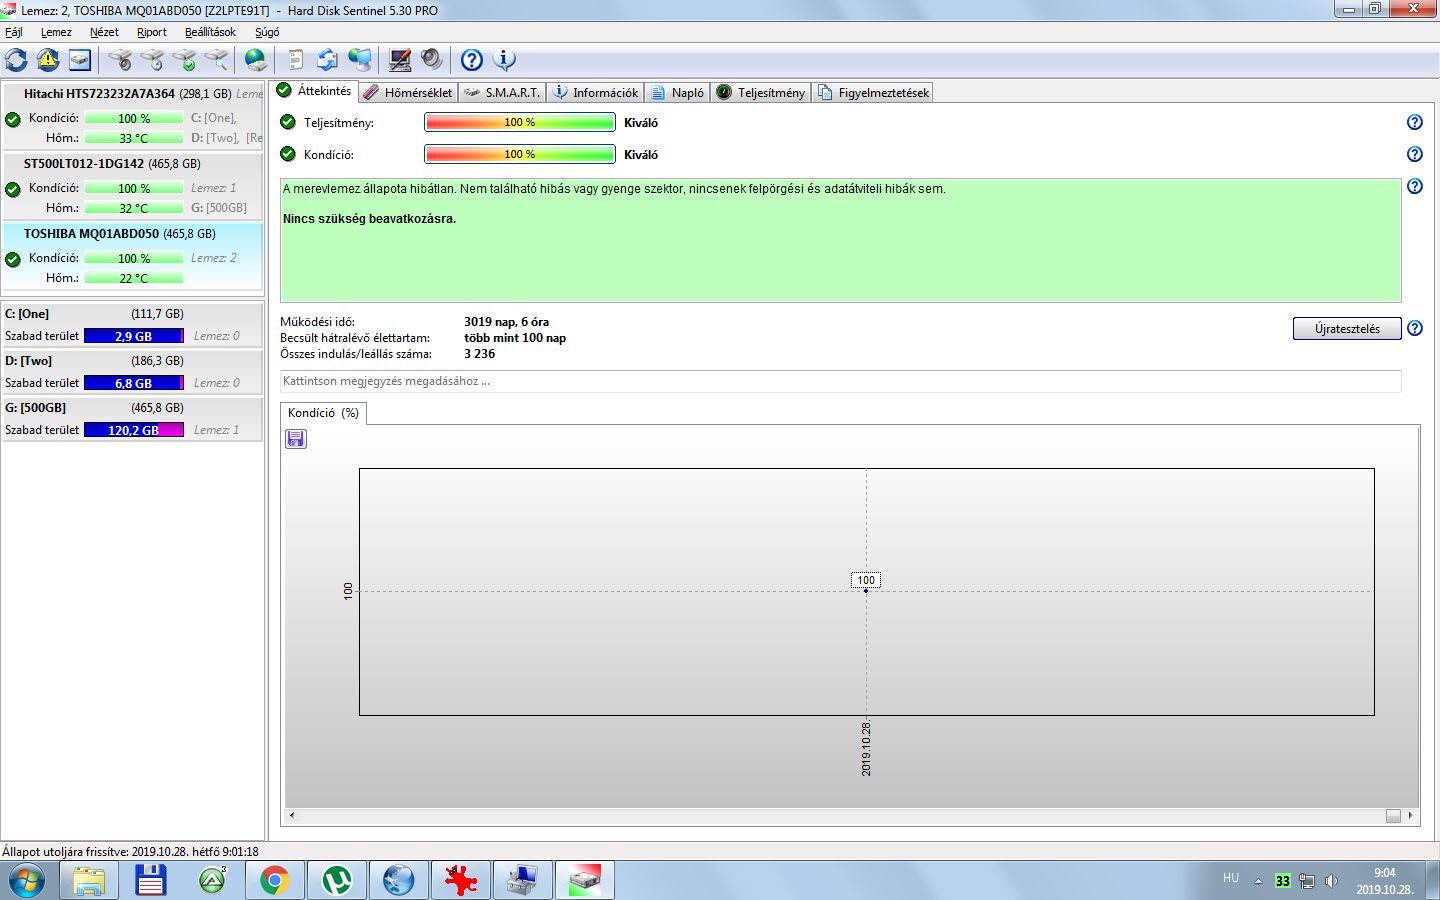Open the monitor with pen configuration icon
Image resolution: width=1440 pixels, height=900 pixels.
(x=400, y=60)
